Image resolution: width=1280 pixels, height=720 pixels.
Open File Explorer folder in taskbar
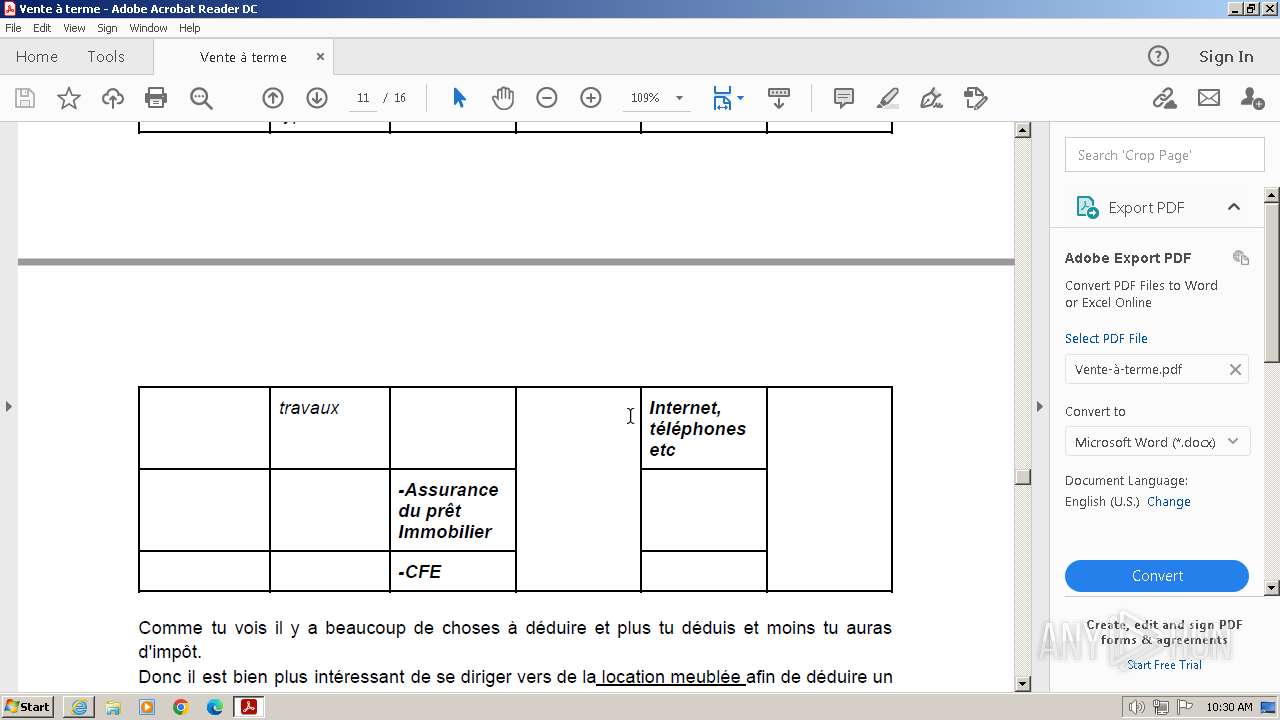coord(113,707)
